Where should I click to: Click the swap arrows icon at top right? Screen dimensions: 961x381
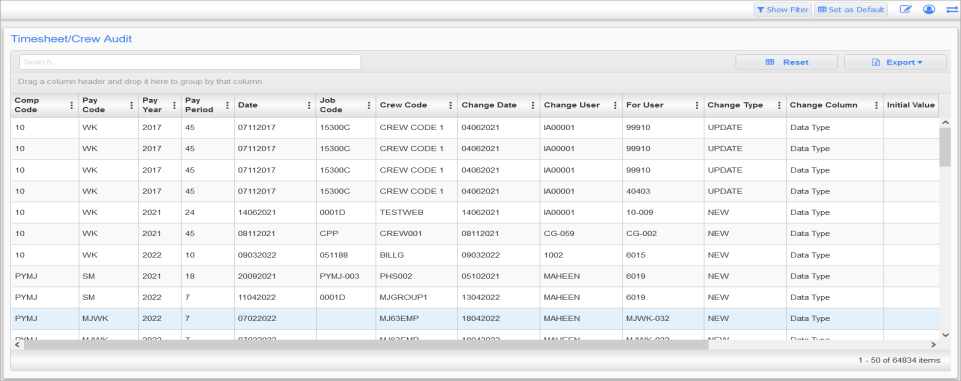pos(952,10)
